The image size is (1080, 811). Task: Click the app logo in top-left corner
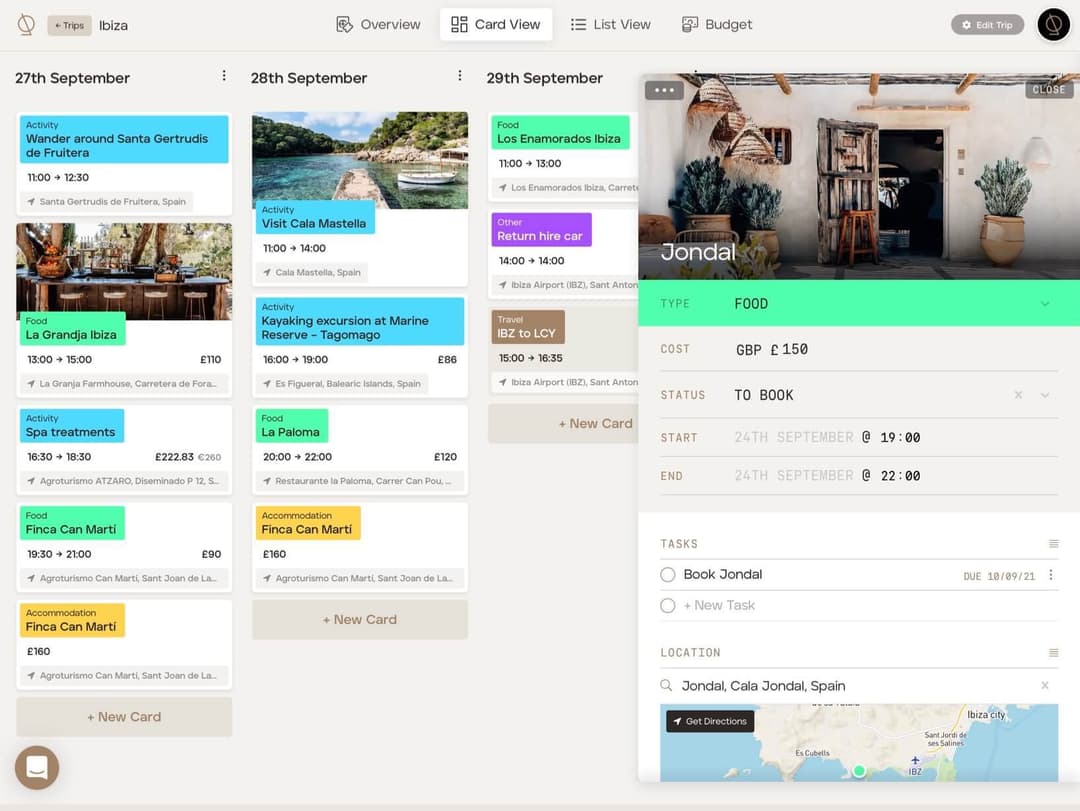26,25
